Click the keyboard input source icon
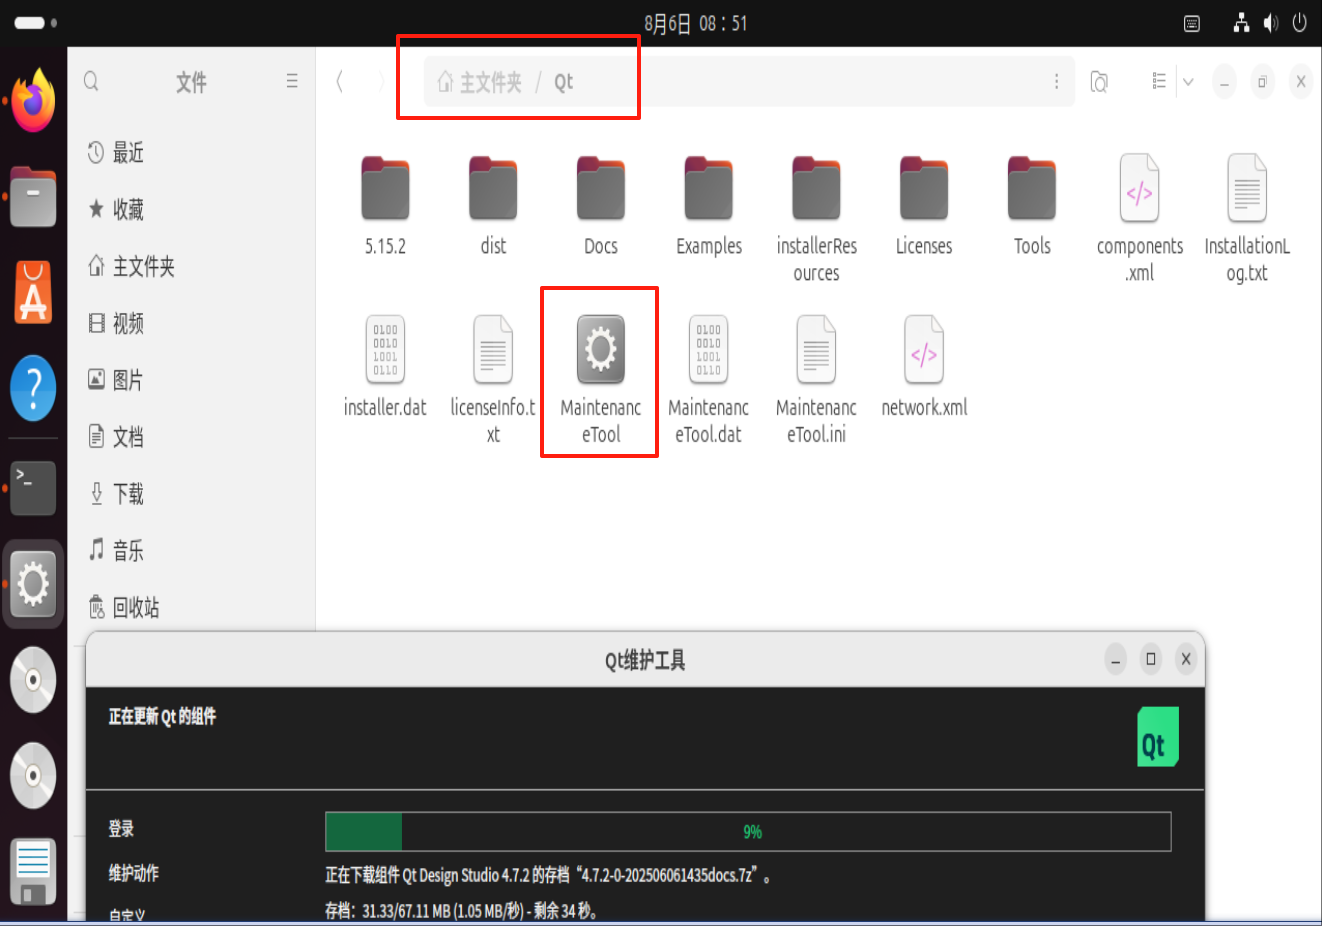Viewport: 1322px width, 926px height. [1192, 23]
